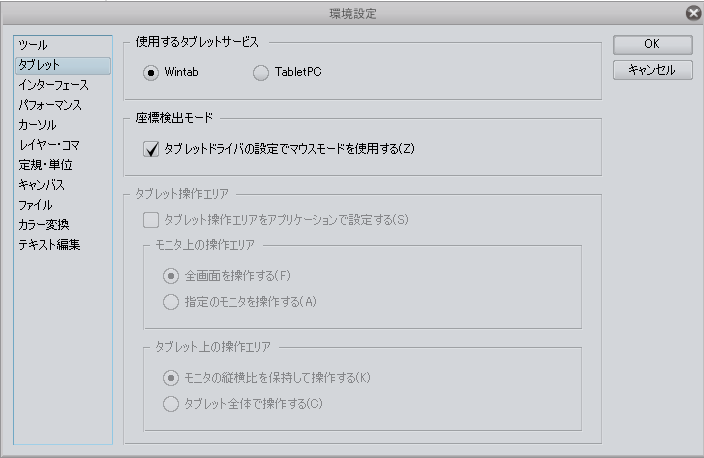Enable タブレット操作エリアをアプリケーションで設定する checkbox

pyautogui.click(x=151, y=220)
